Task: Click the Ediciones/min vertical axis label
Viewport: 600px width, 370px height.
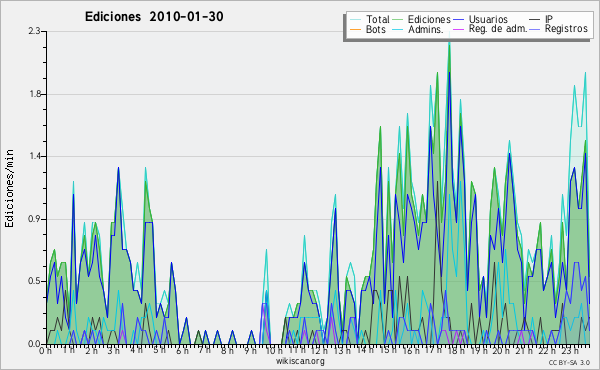Action: pos(9,188)
